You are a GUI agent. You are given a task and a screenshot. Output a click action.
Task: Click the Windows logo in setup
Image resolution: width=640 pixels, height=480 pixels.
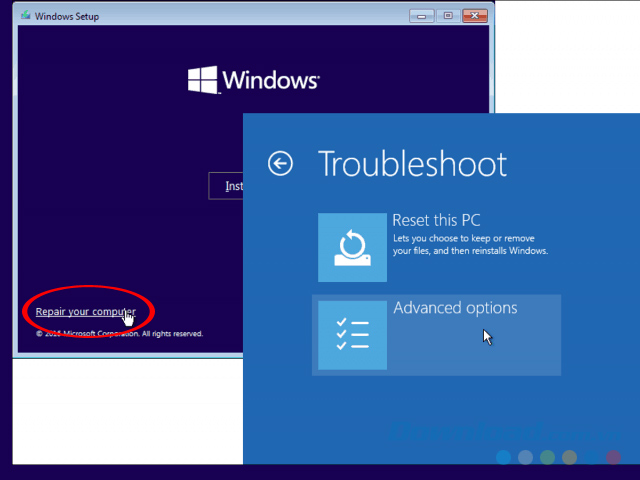(253, 80)
